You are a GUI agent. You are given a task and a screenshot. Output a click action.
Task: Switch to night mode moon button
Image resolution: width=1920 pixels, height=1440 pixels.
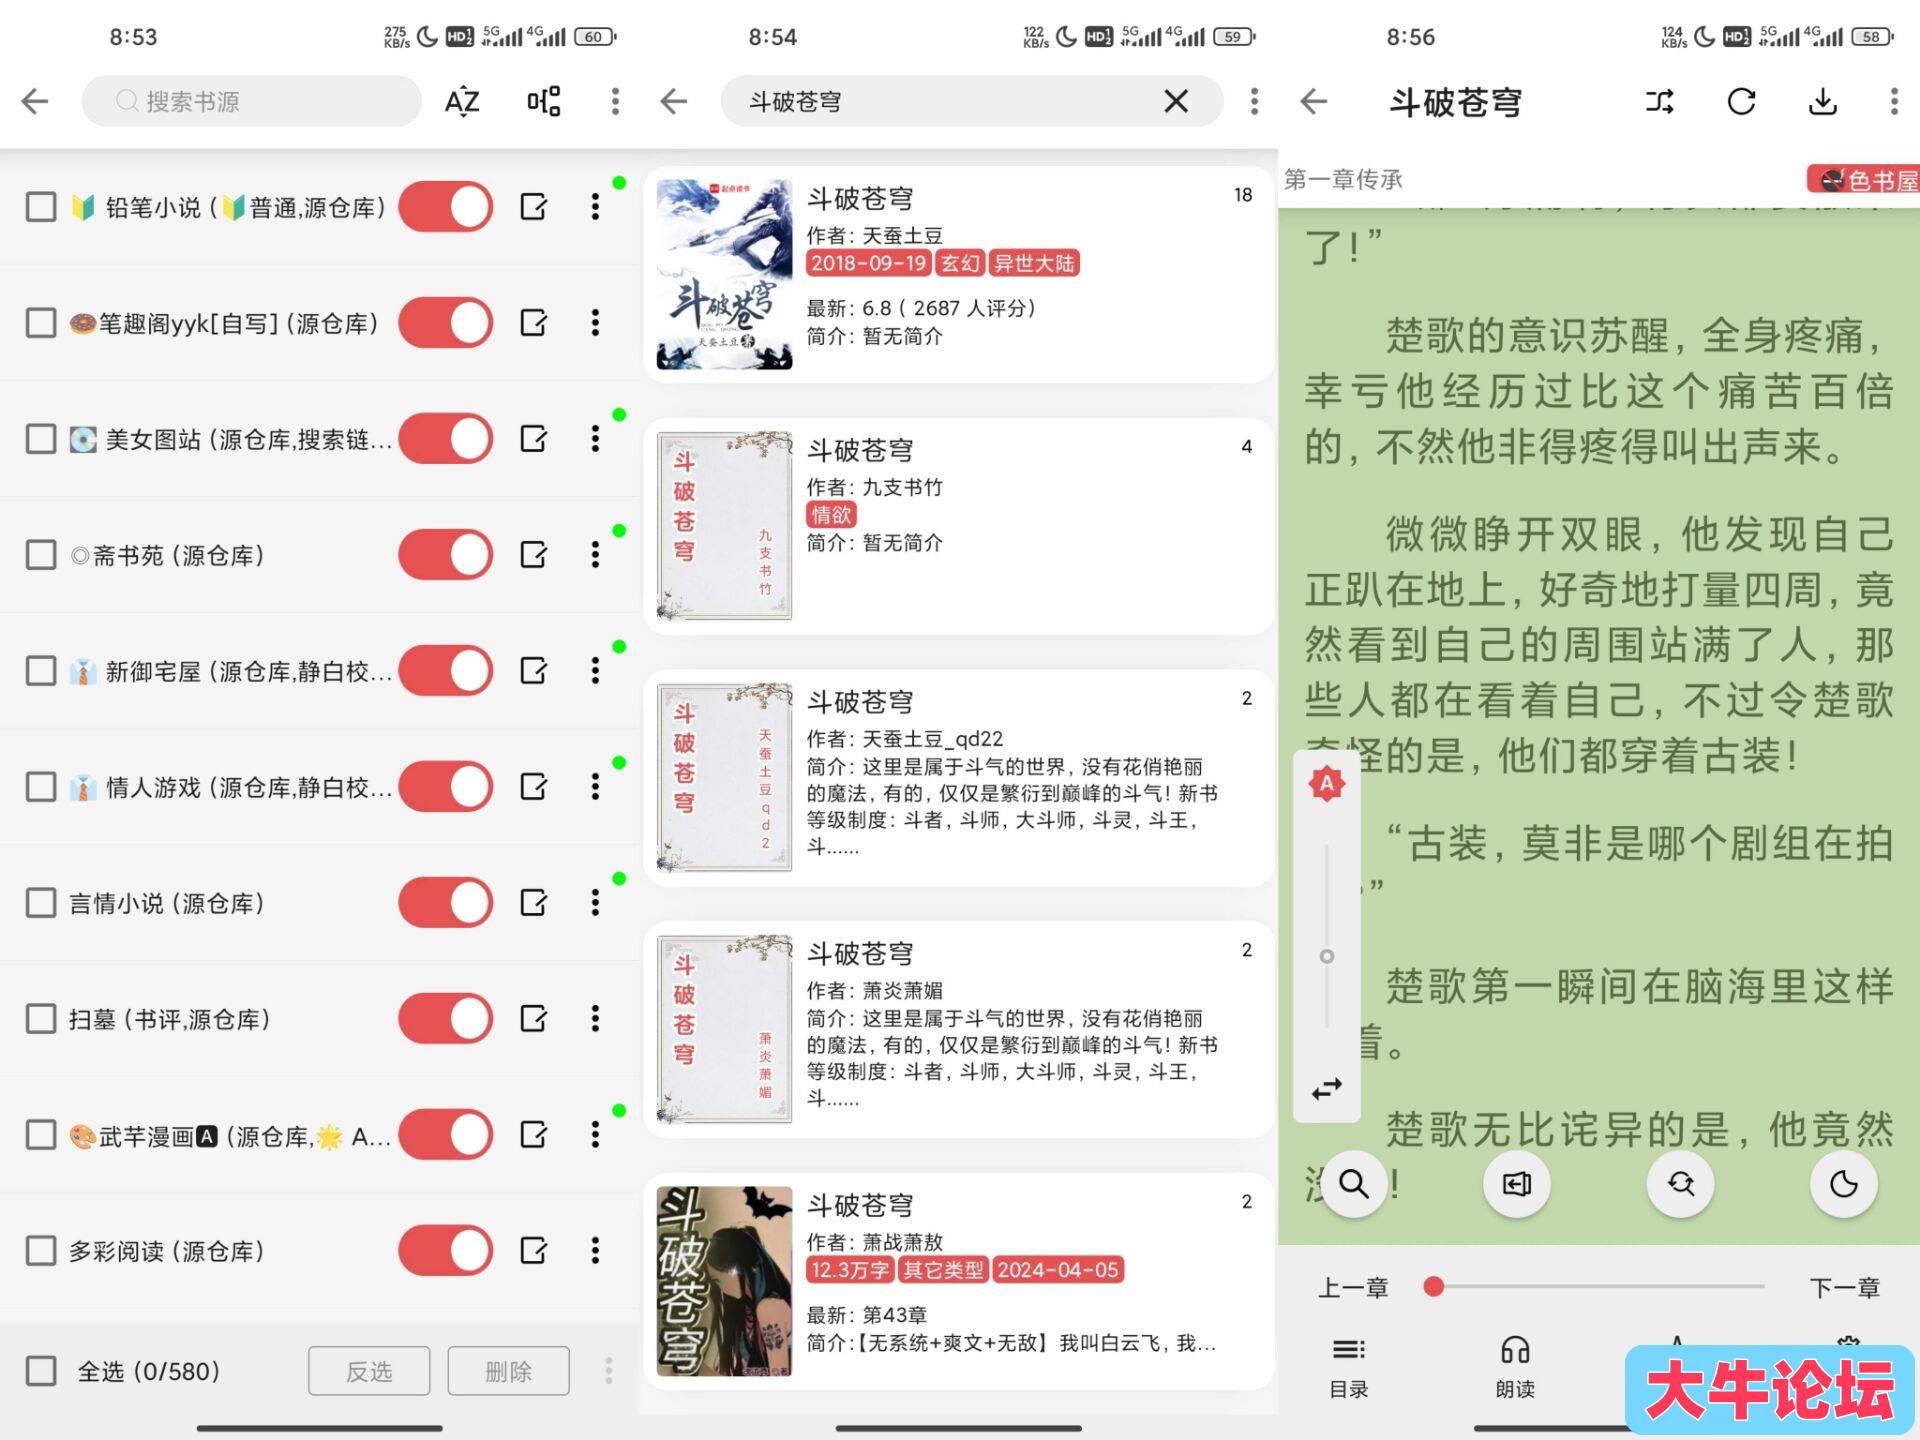tap(1843, 1184)
